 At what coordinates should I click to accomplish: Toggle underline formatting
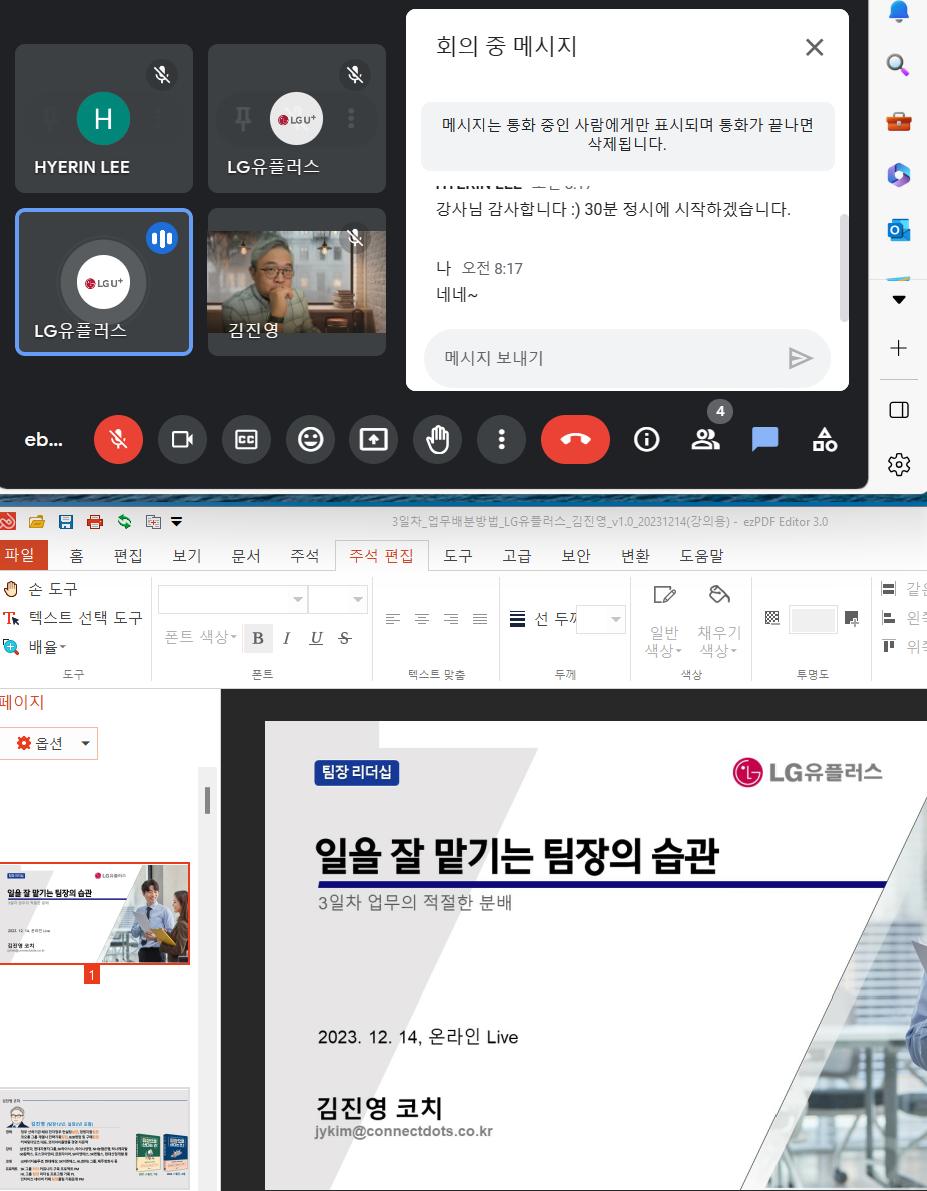tap(316, 638)
